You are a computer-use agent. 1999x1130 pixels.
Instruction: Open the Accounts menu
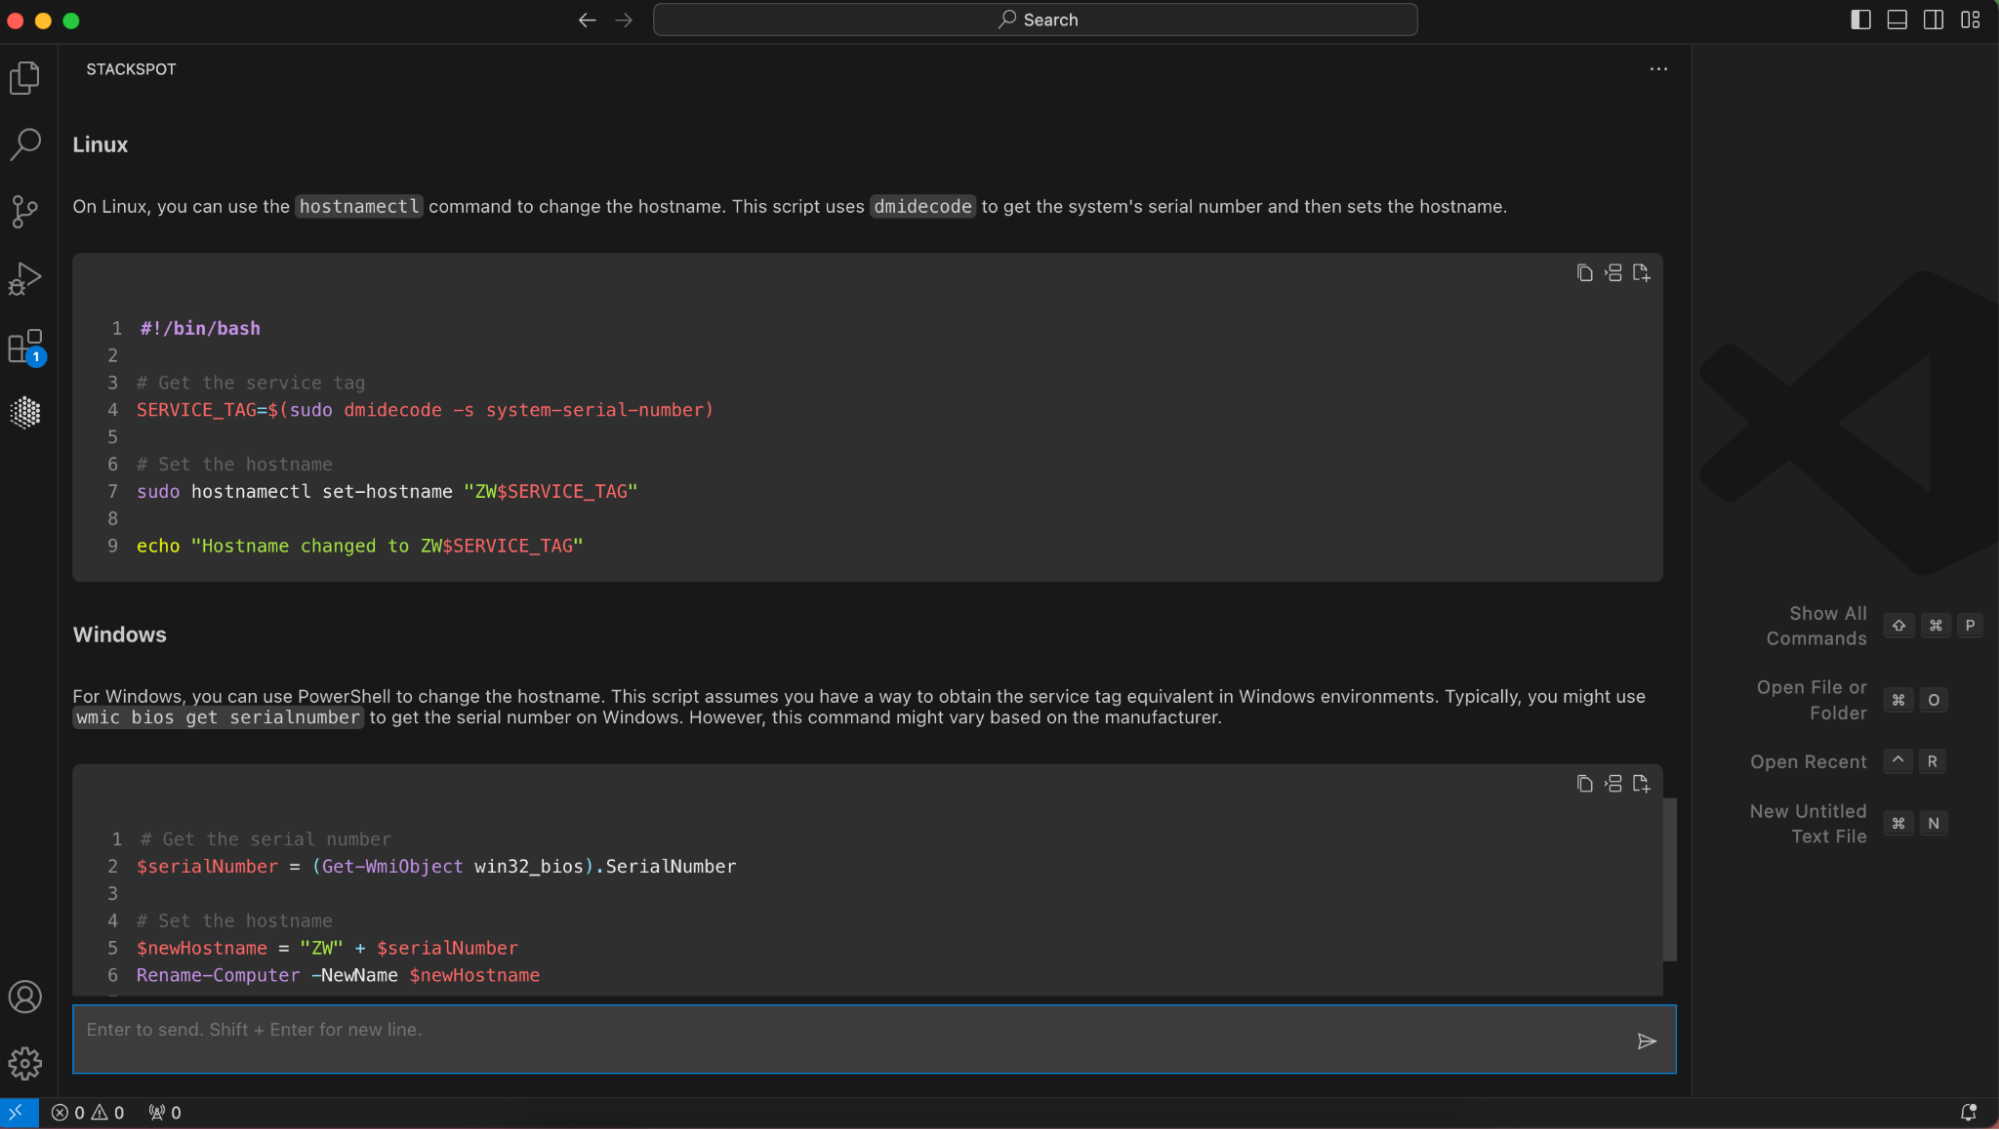tap(25, 997)
